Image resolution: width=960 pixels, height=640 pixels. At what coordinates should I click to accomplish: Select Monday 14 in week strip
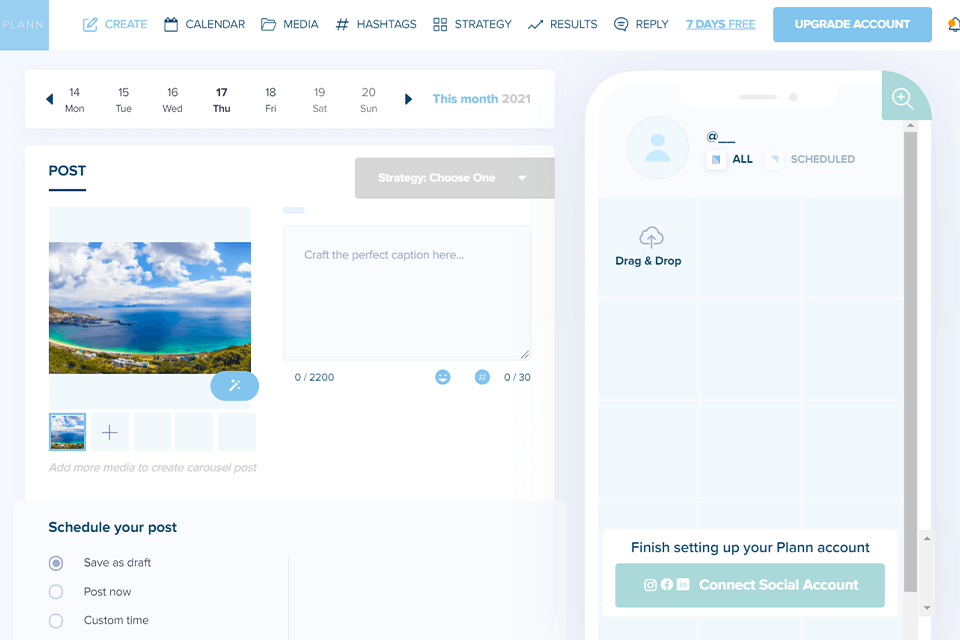pyautogui.click(x=75, y=100)
